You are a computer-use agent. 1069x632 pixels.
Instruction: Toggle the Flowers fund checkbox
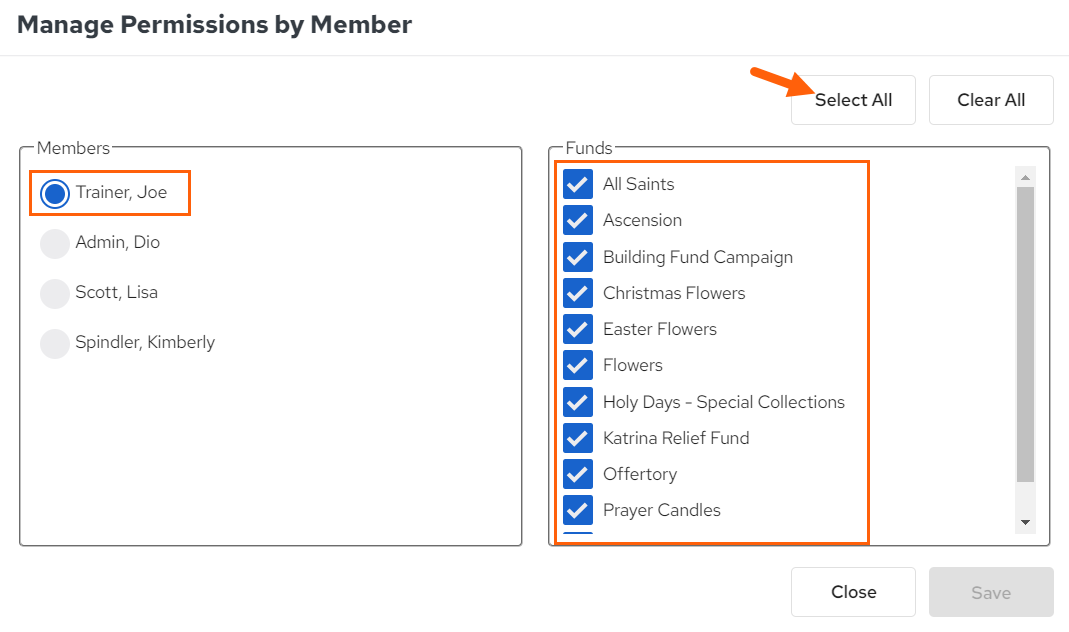point(577,365)
